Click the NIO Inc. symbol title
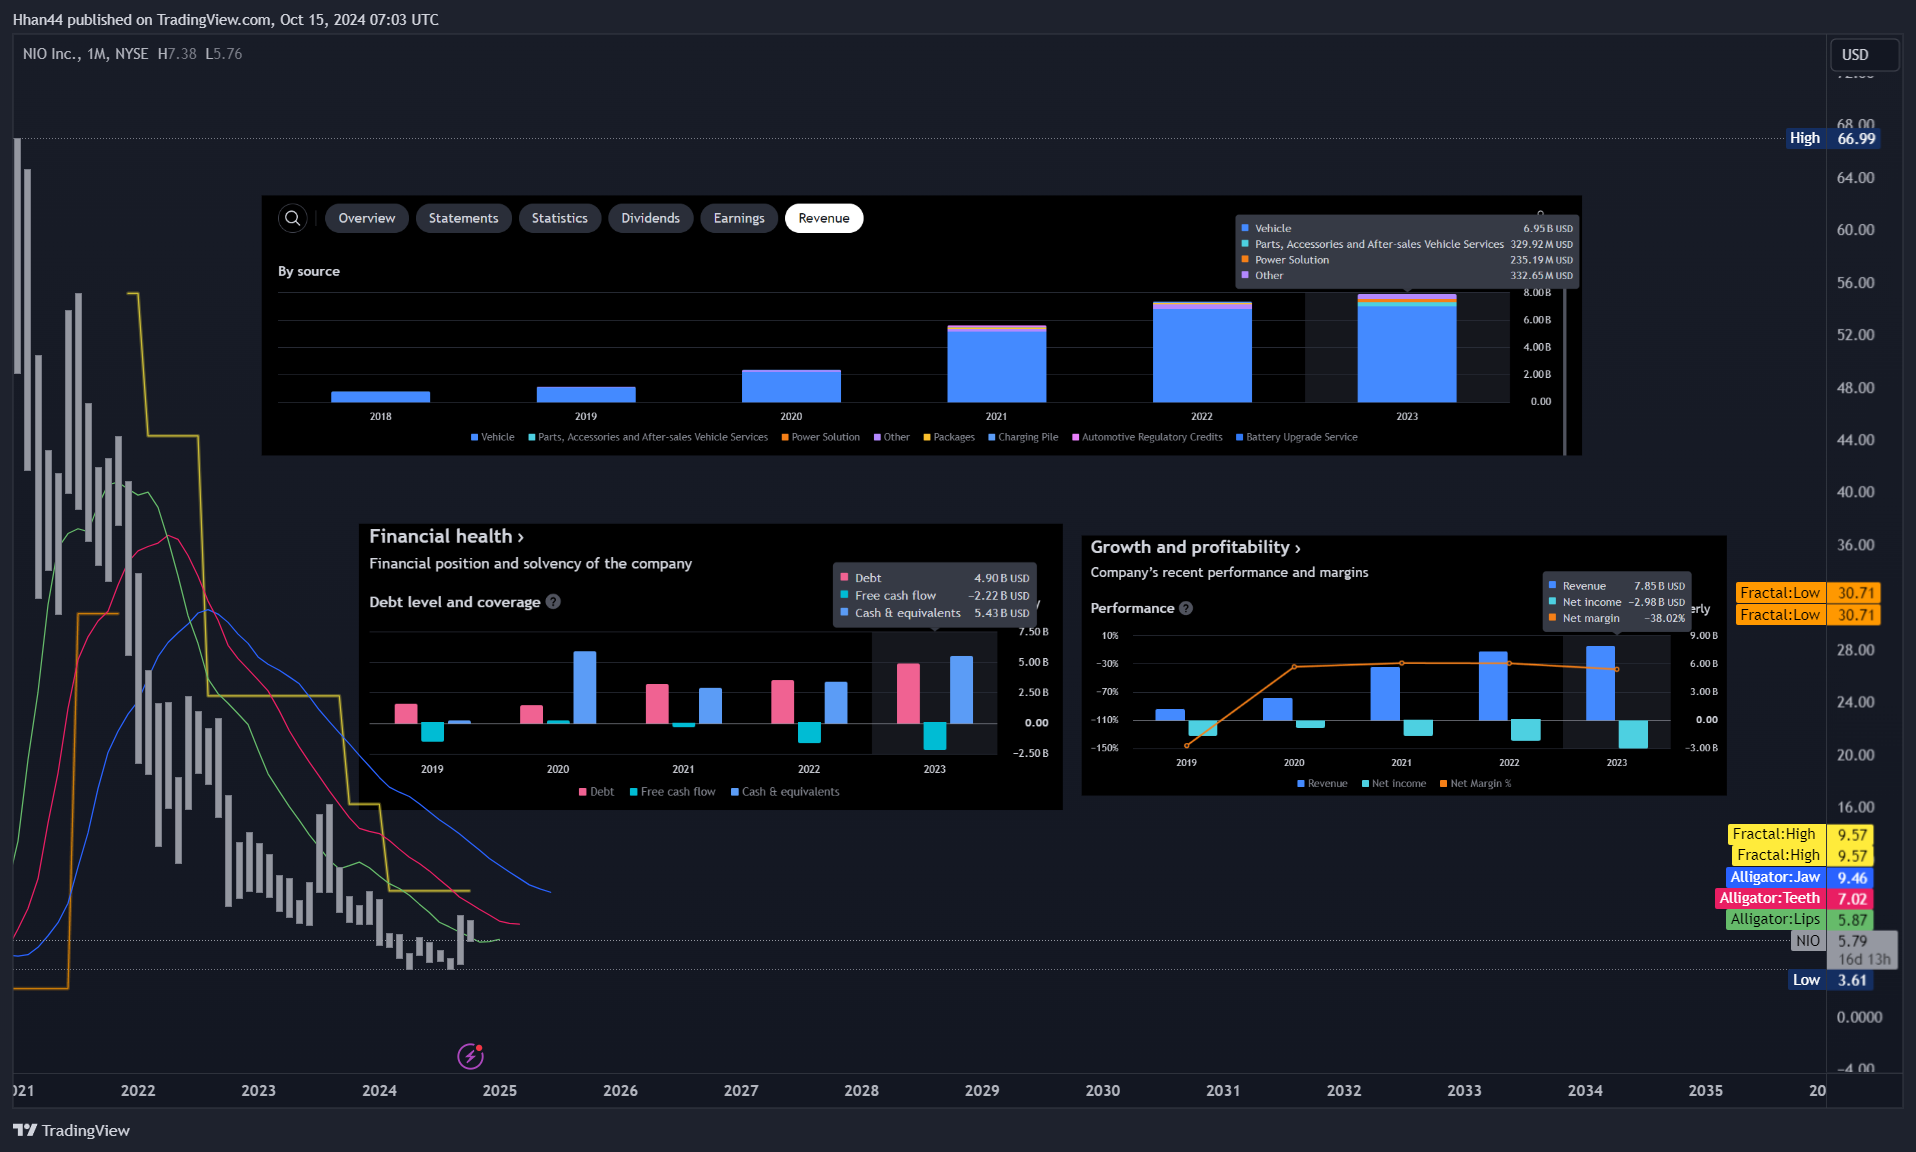 click(51, 54)
